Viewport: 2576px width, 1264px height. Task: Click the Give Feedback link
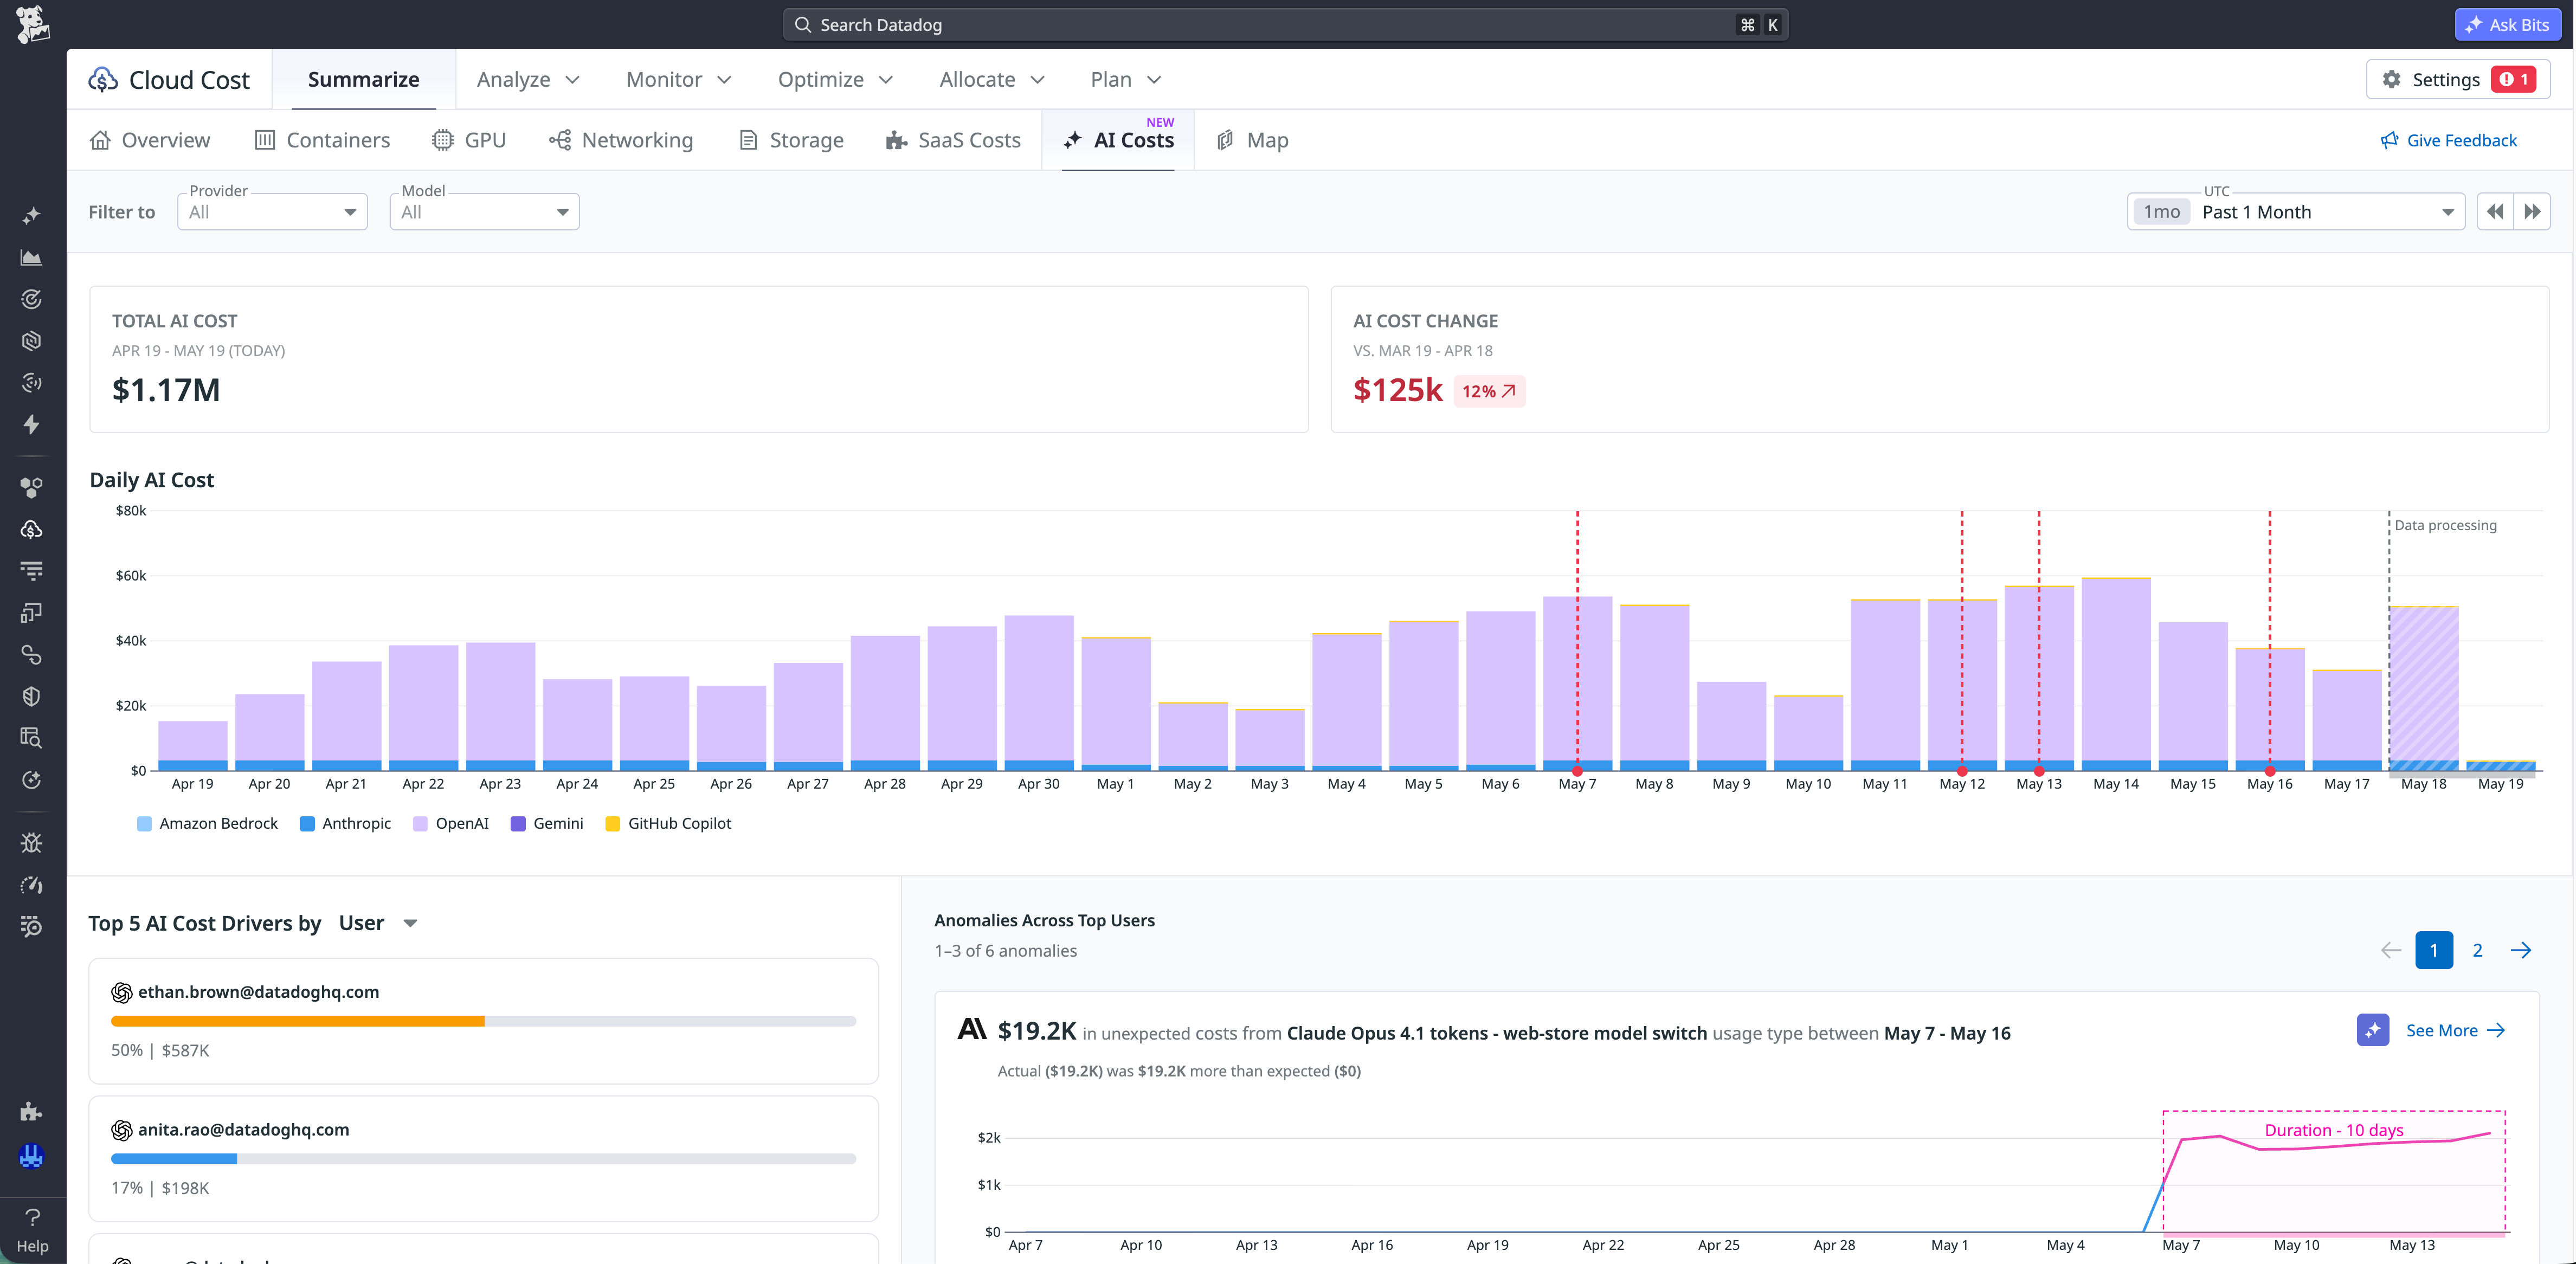2448,140
